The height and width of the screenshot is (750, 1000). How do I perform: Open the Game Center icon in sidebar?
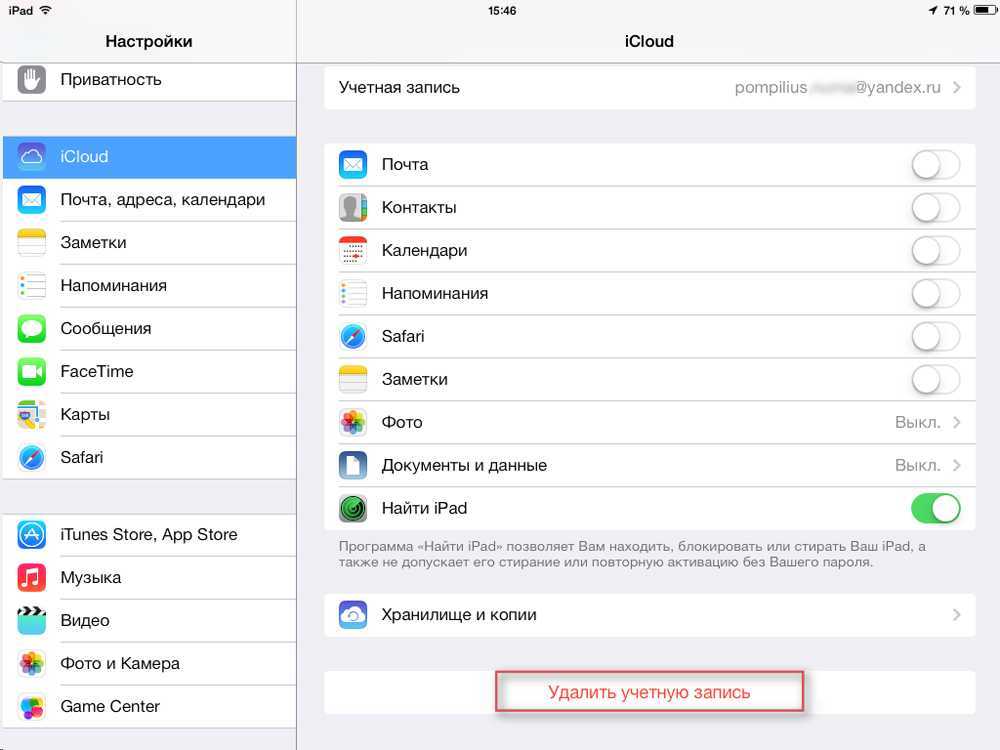[x=31, y=707]
